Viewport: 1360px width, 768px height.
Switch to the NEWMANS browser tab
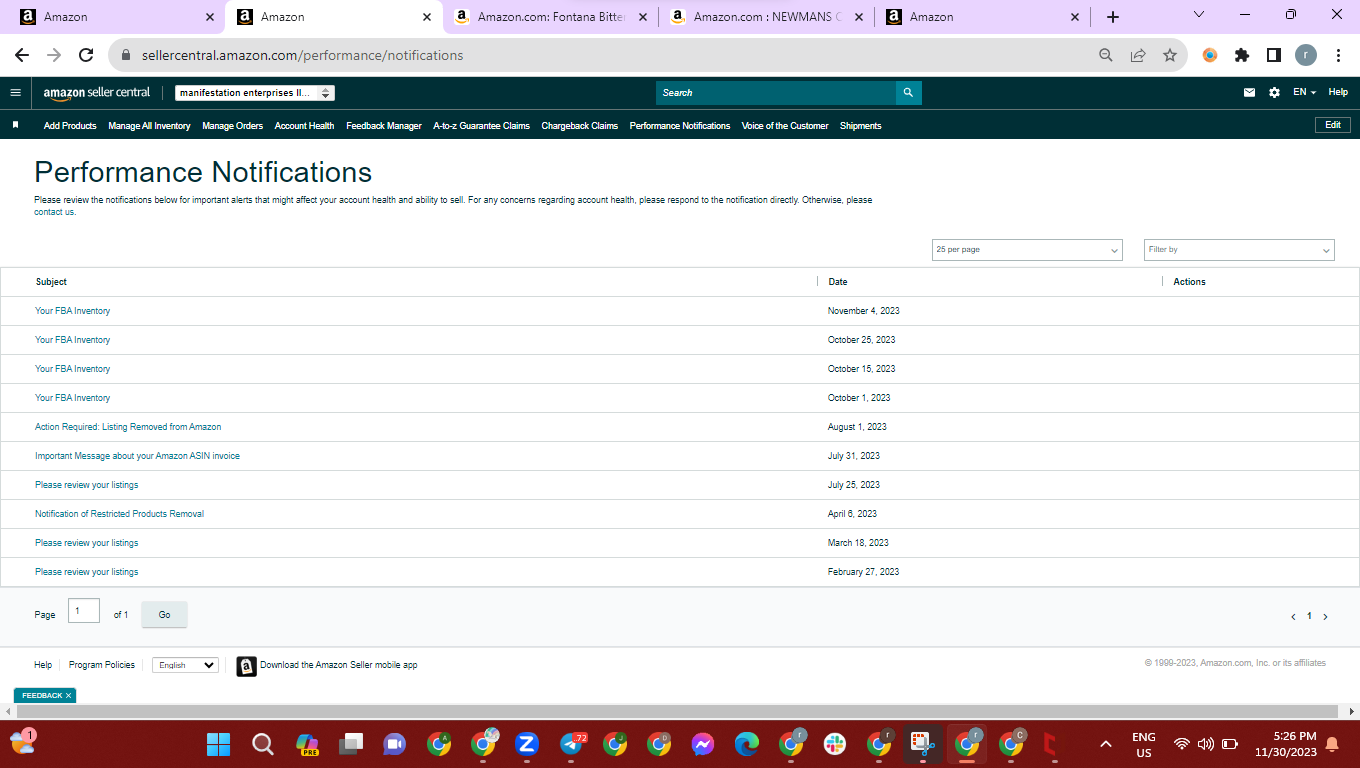766,17
